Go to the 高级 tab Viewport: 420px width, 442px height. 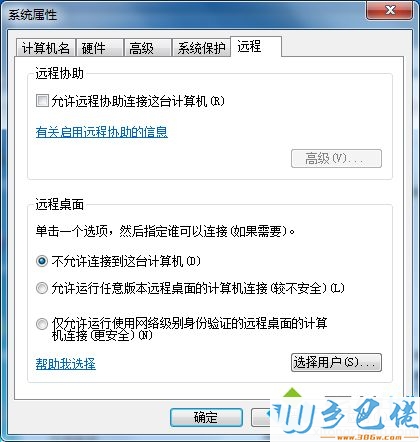[x=147, y=48]
